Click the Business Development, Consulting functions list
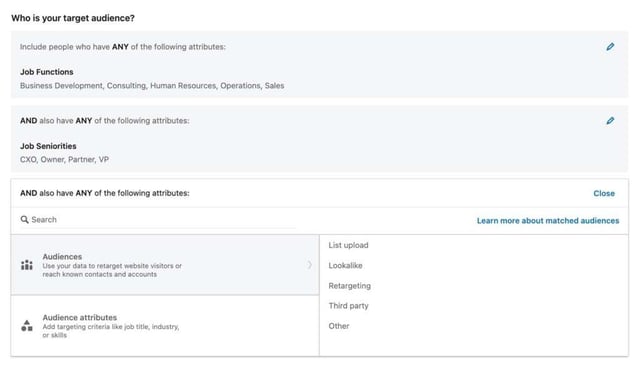The height and width of the screenshot is (366, 640). 152,86
